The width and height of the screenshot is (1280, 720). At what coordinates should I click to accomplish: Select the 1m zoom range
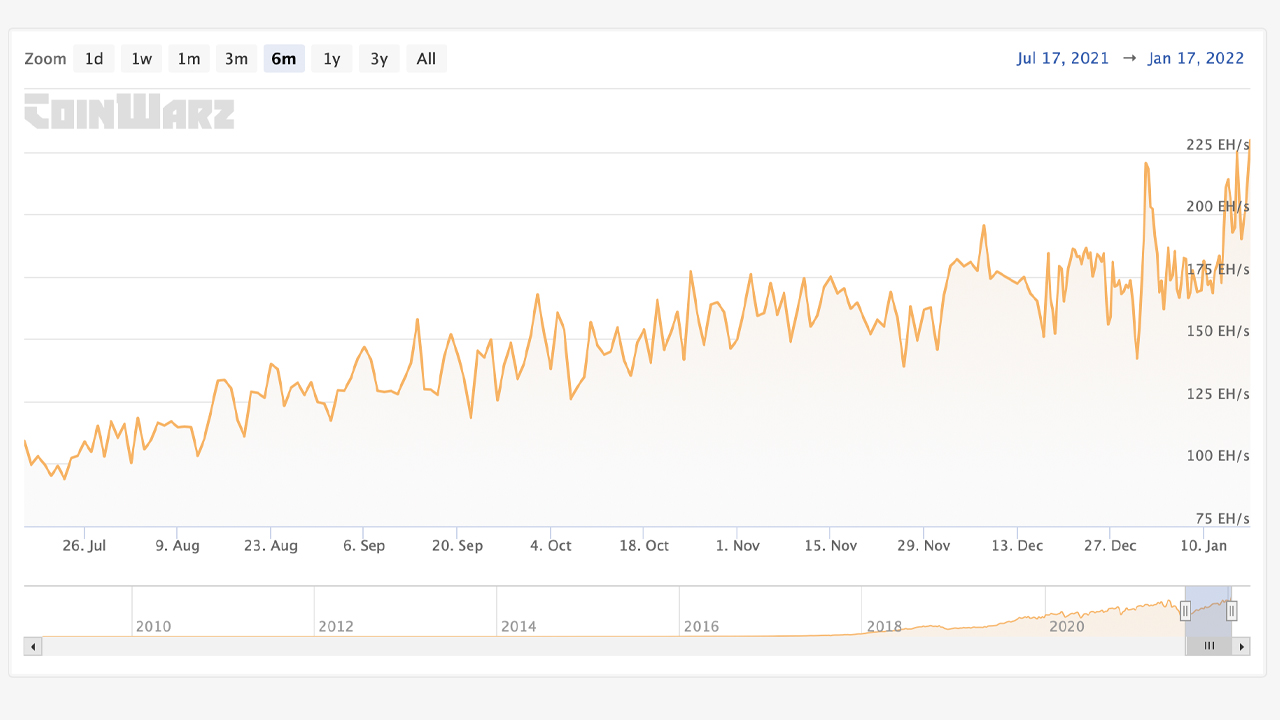click(x=189, y=59)
